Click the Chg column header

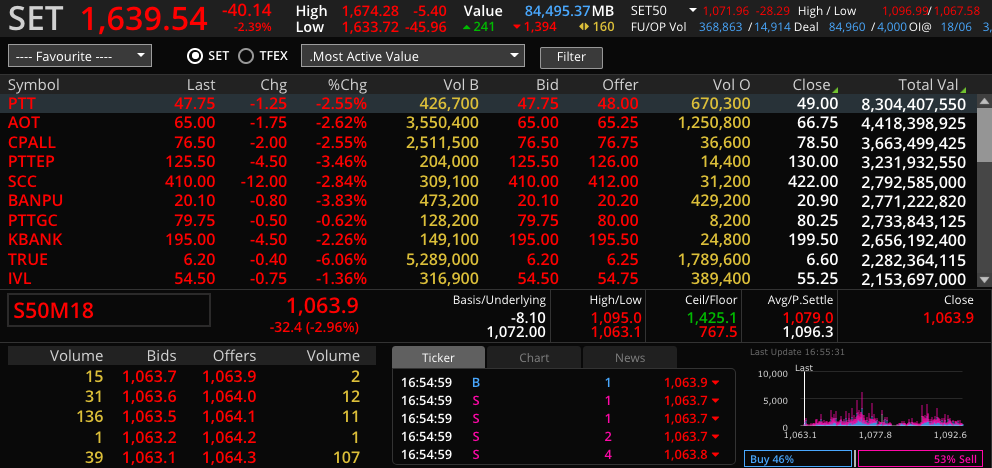click(274, 85)
